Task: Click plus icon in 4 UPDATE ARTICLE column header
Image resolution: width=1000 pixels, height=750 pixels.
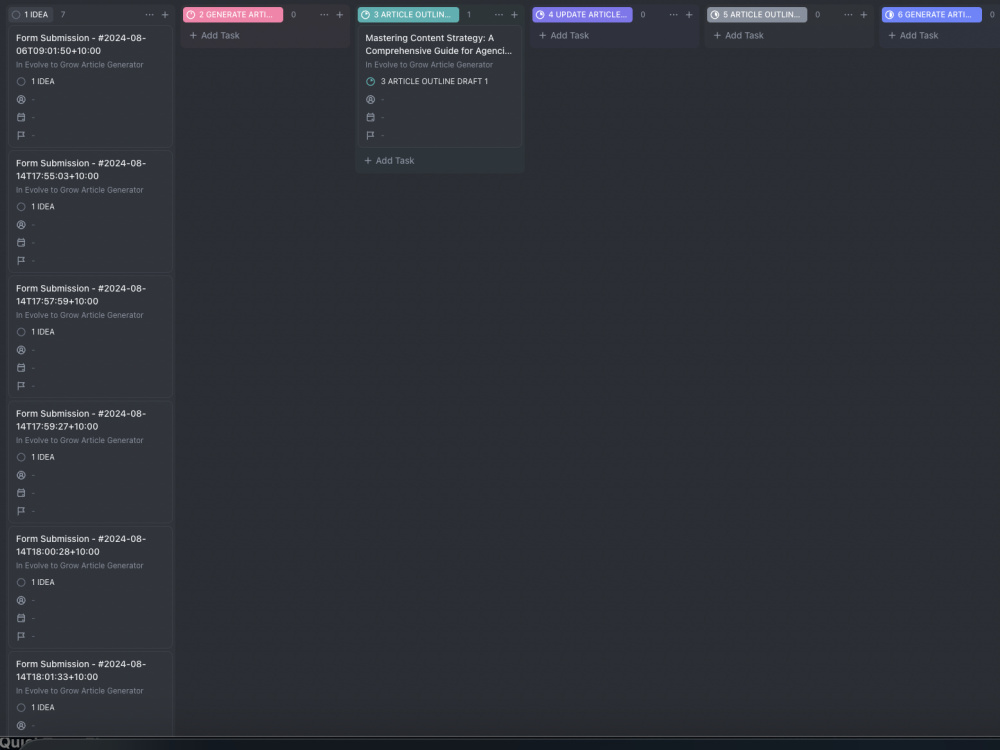Action: (x=689, y=15)
